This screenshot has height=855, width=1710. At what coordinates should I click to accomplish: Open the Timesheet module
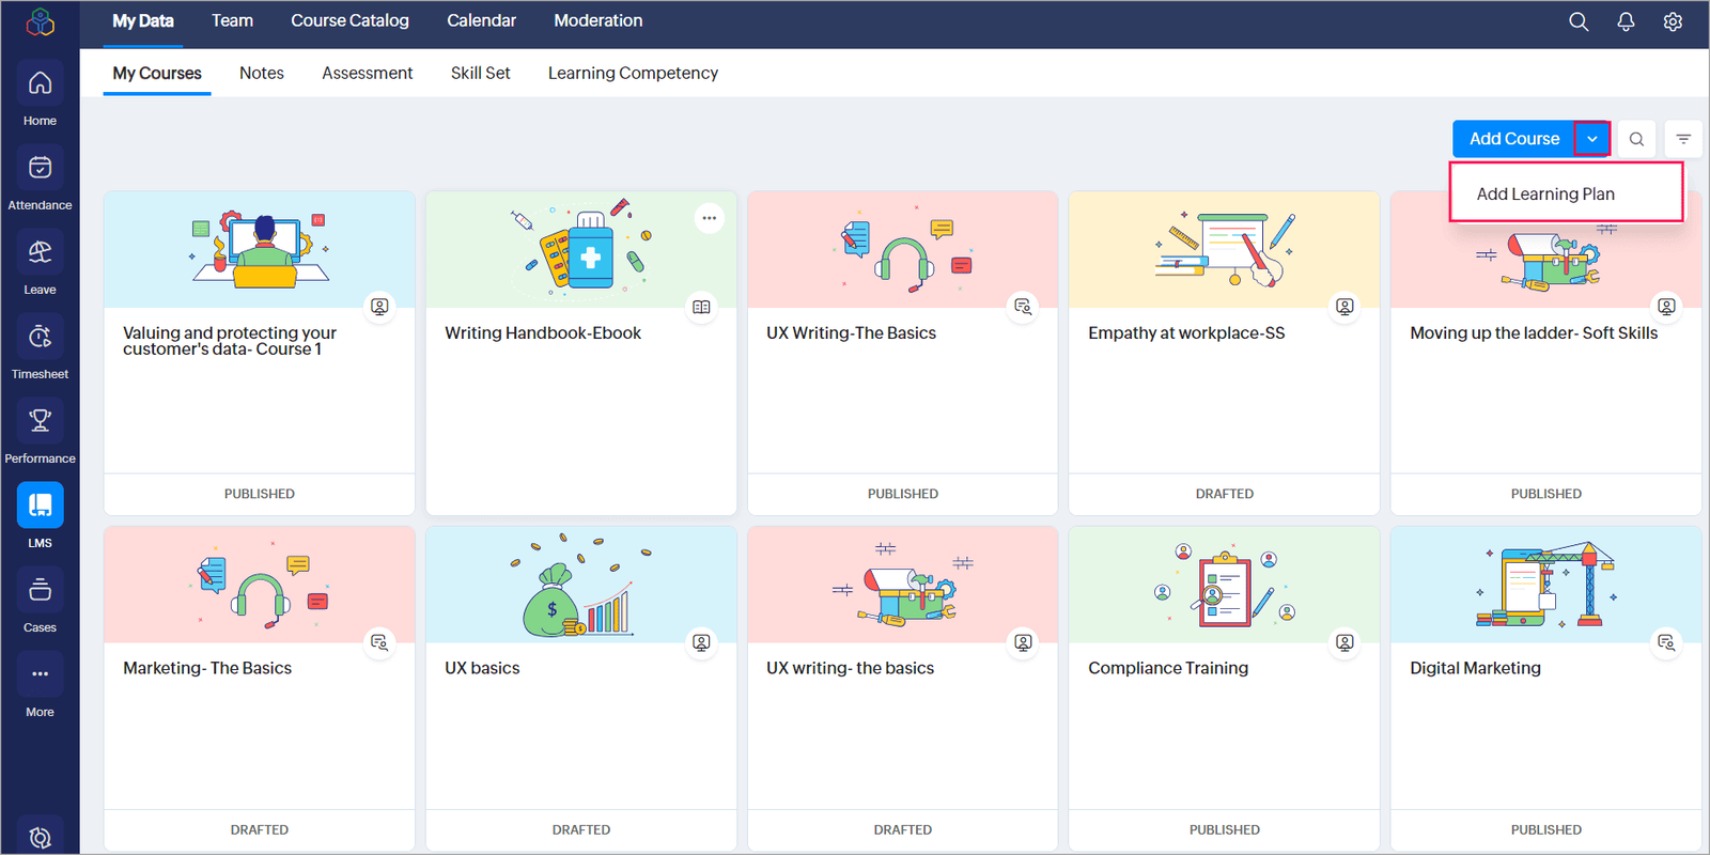tap(40, 348)
